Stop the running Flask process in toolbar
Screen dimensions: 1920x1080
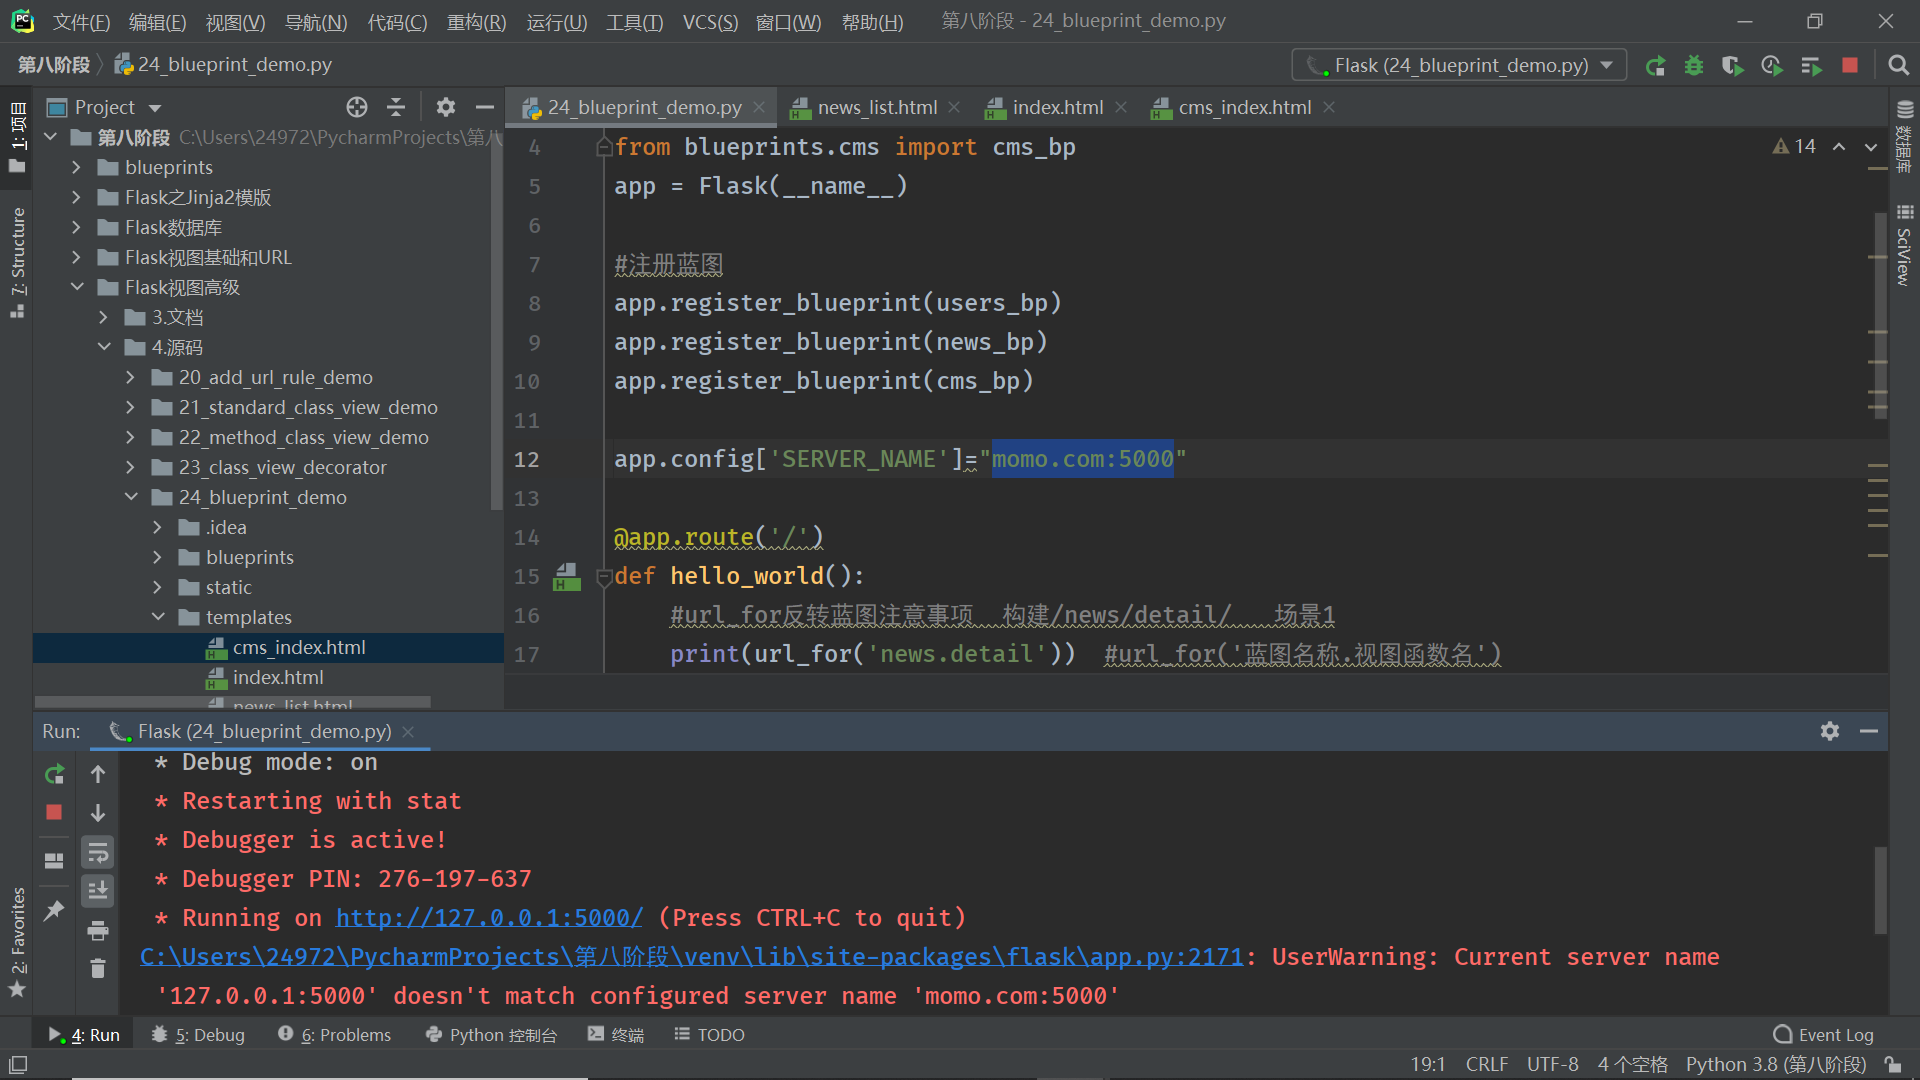pos(1850,65)
